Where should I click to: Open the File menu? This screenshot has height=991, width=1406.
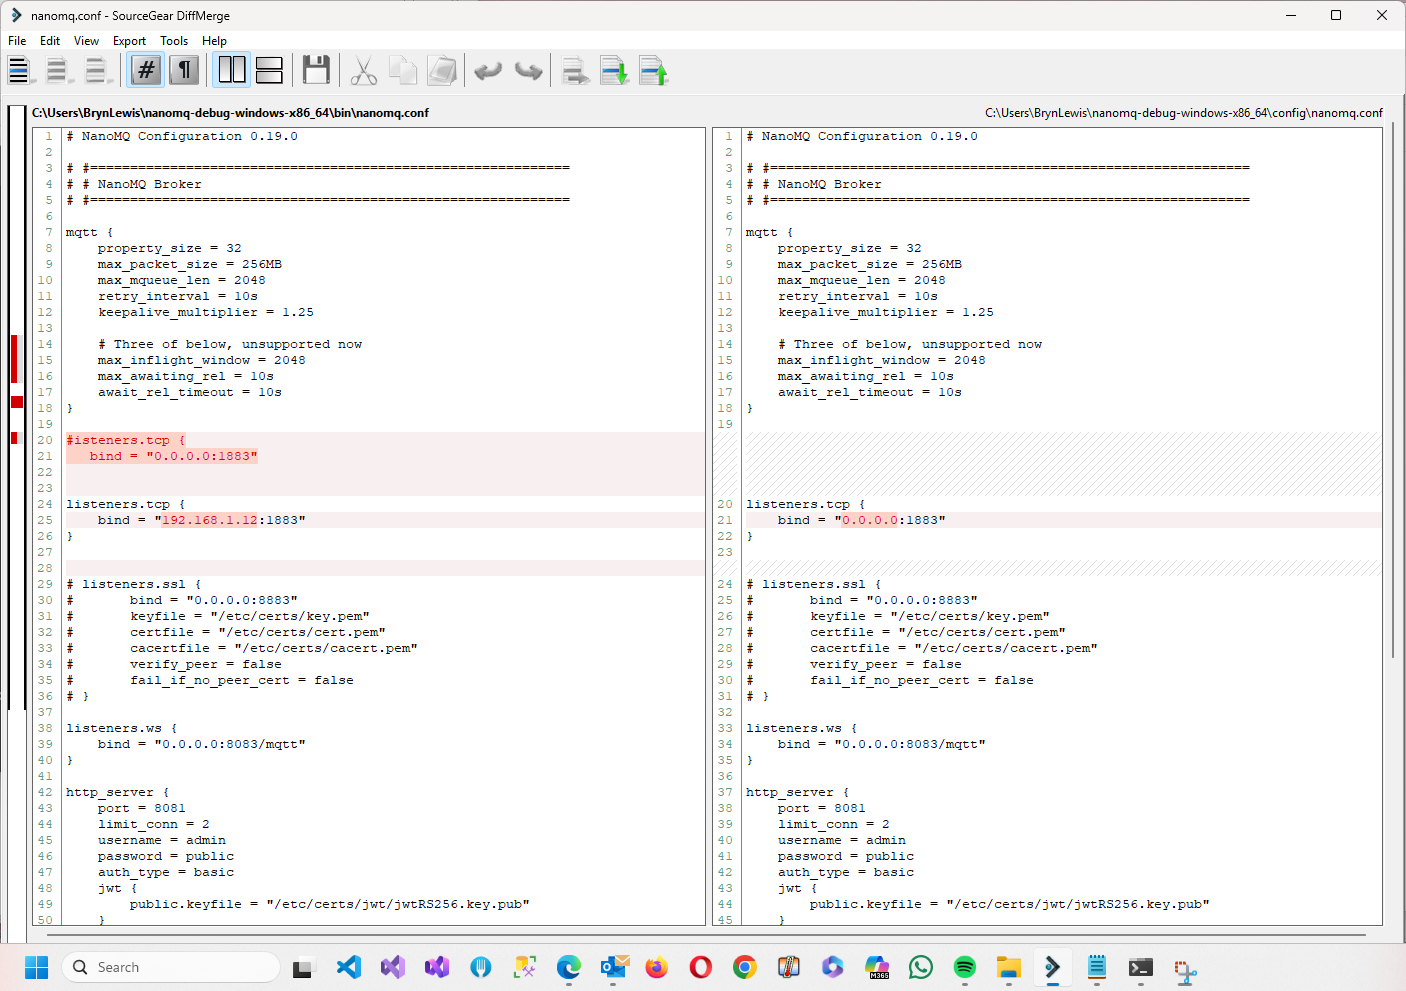pyautogui.click(x=17, y=41)
